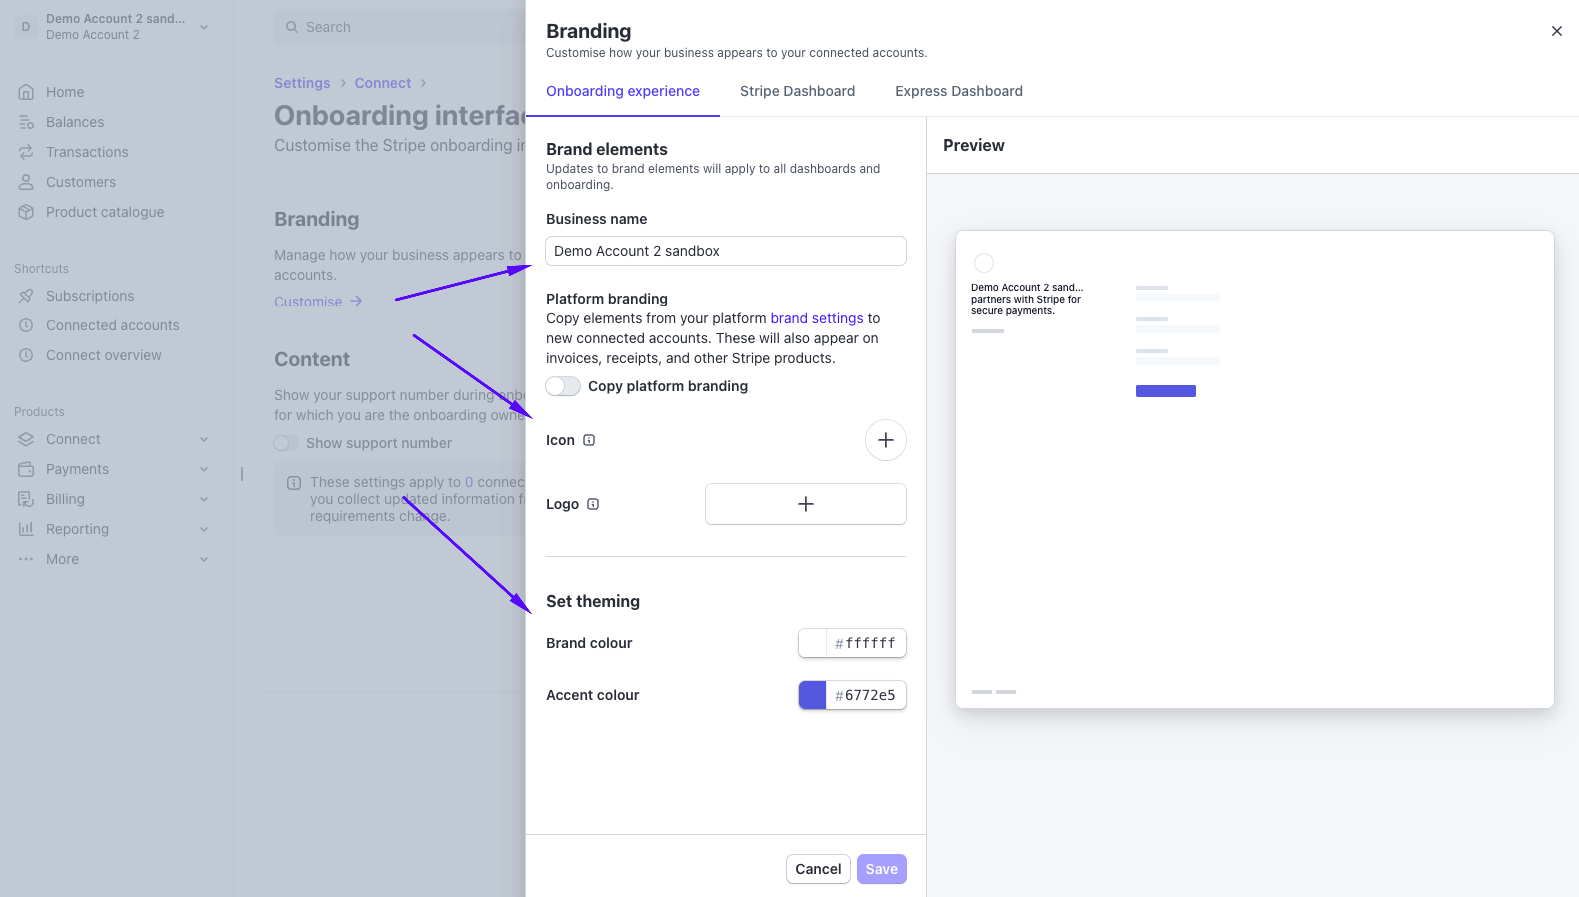This screenshot has height=897, width=1579.
Task: Expand the Connect products section
Action: [x=204, y=439]
